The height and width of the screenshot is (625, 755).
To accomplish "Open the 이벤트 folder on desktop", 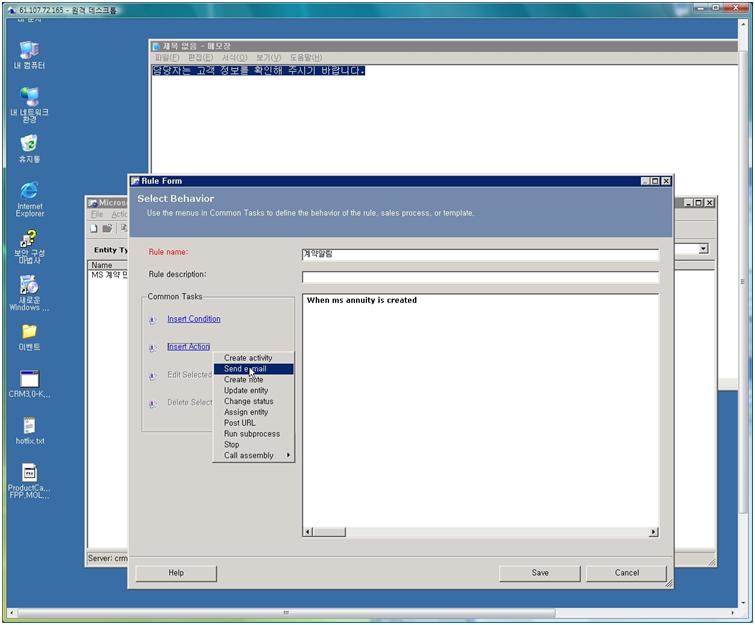I will click(x=29, y=337).
